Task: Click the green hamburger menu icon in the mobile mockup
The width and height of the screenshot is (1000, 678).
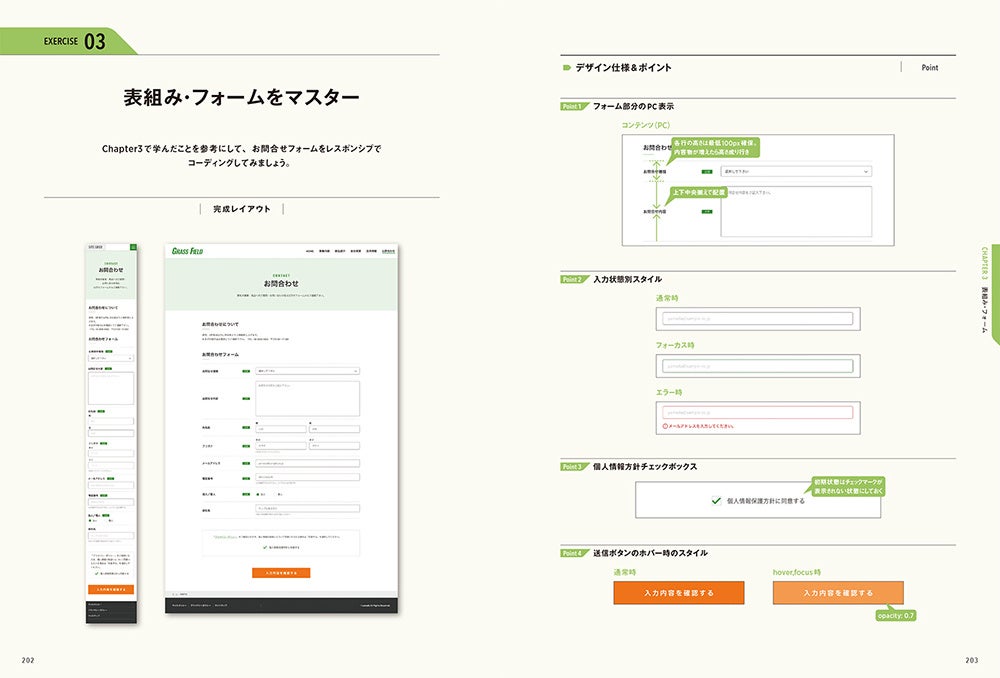Action: [133, 247]
